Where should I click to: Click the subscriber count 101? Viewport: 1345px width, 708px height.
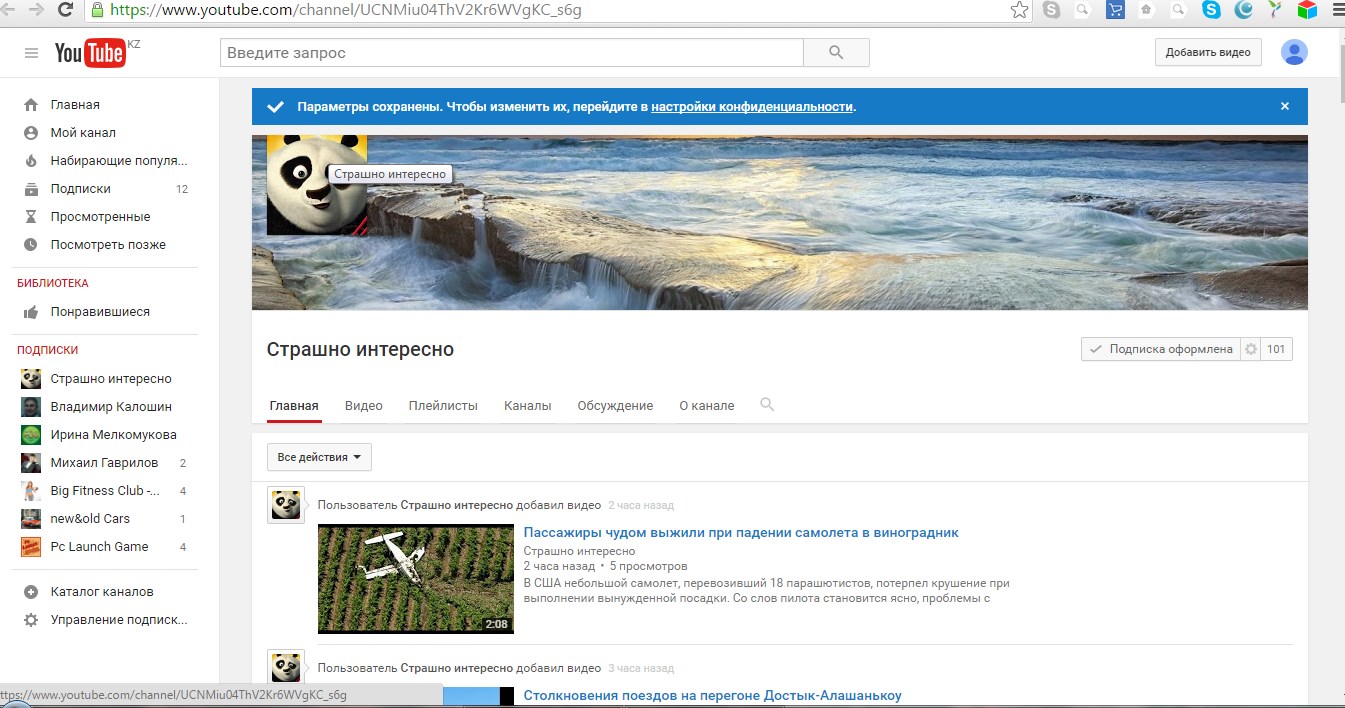(1276, 349)
